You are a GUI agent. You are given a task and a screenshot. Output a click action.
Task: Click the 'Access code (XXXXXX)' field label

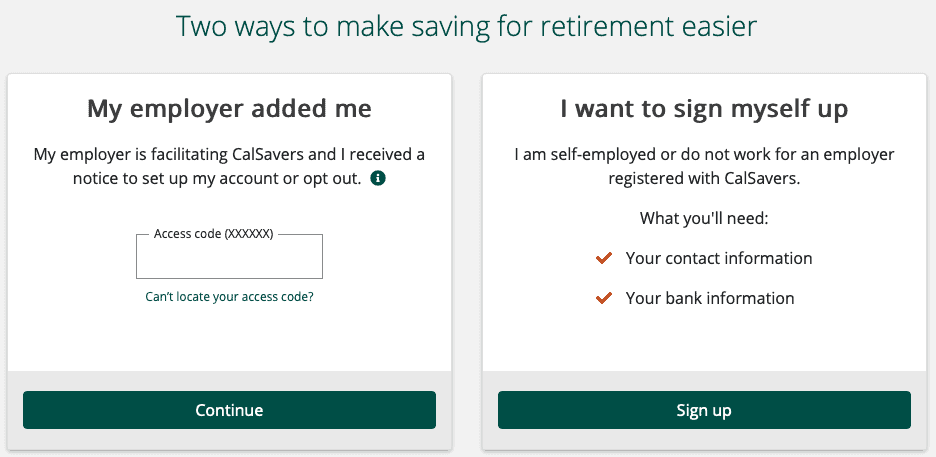click(213, 234)
